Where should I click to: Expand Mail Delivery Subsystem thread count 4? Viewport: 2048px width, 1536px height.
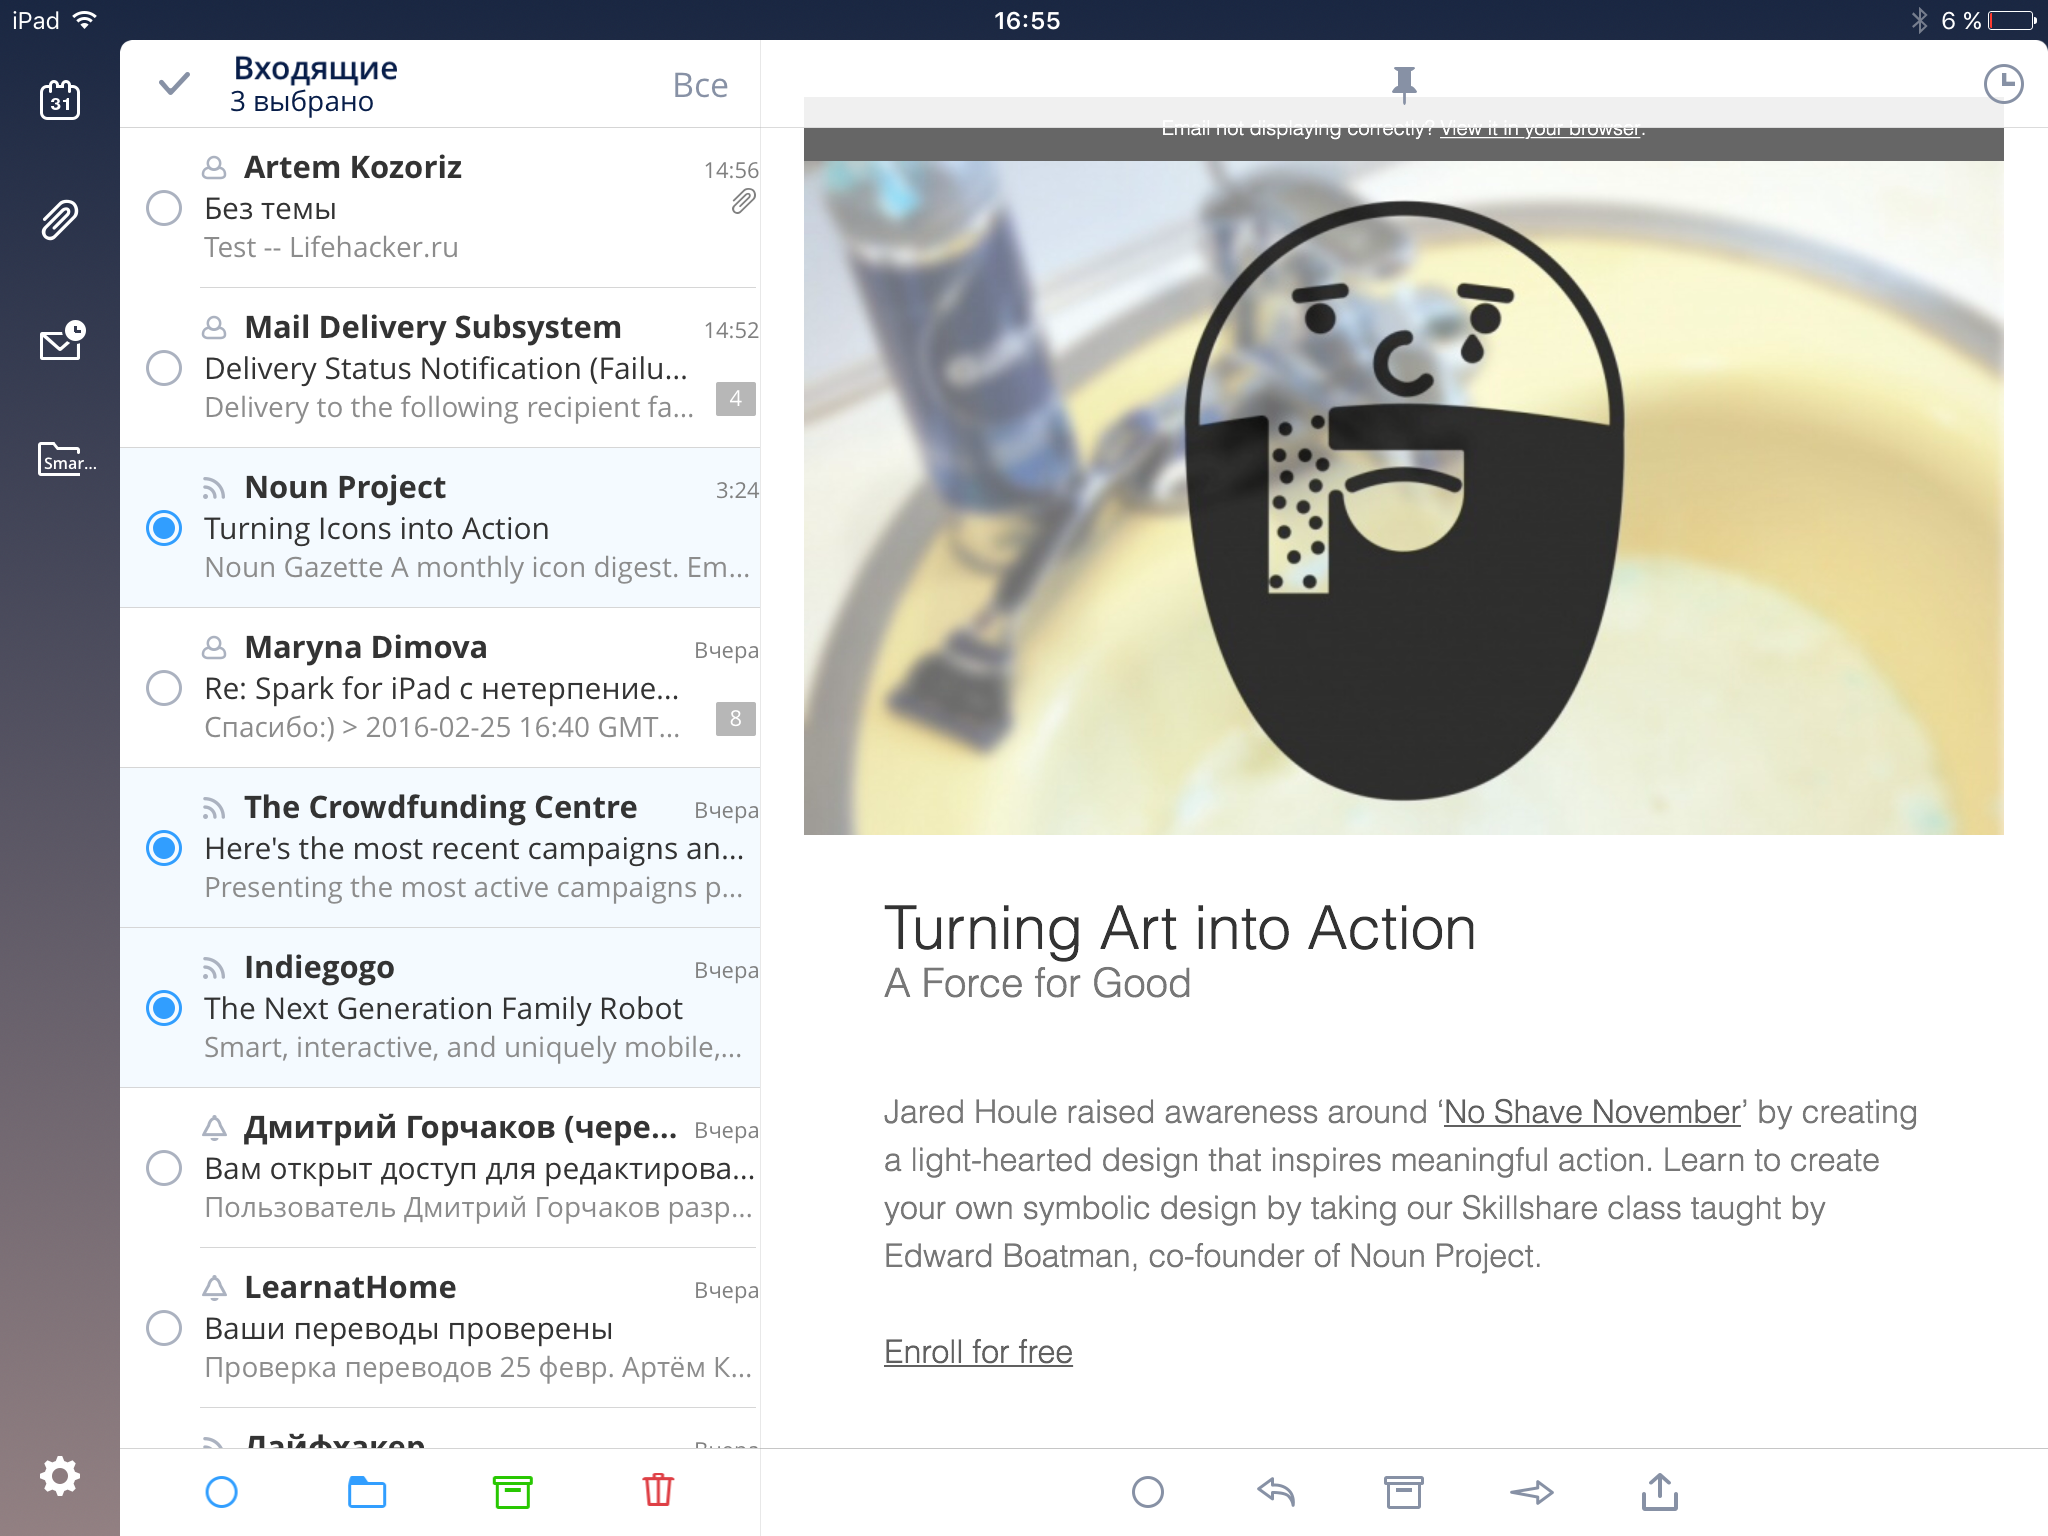click(735, 399)
